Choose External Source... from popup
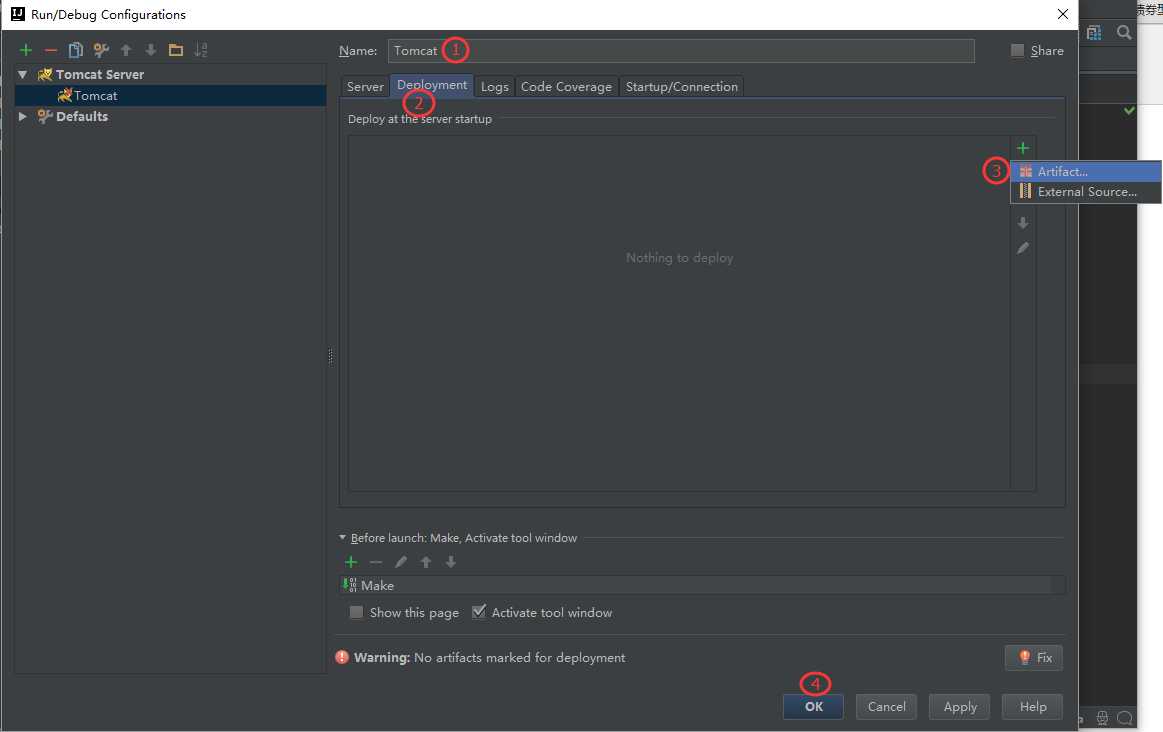This screenshot has height=732, width=1163. coord(1086,191)
